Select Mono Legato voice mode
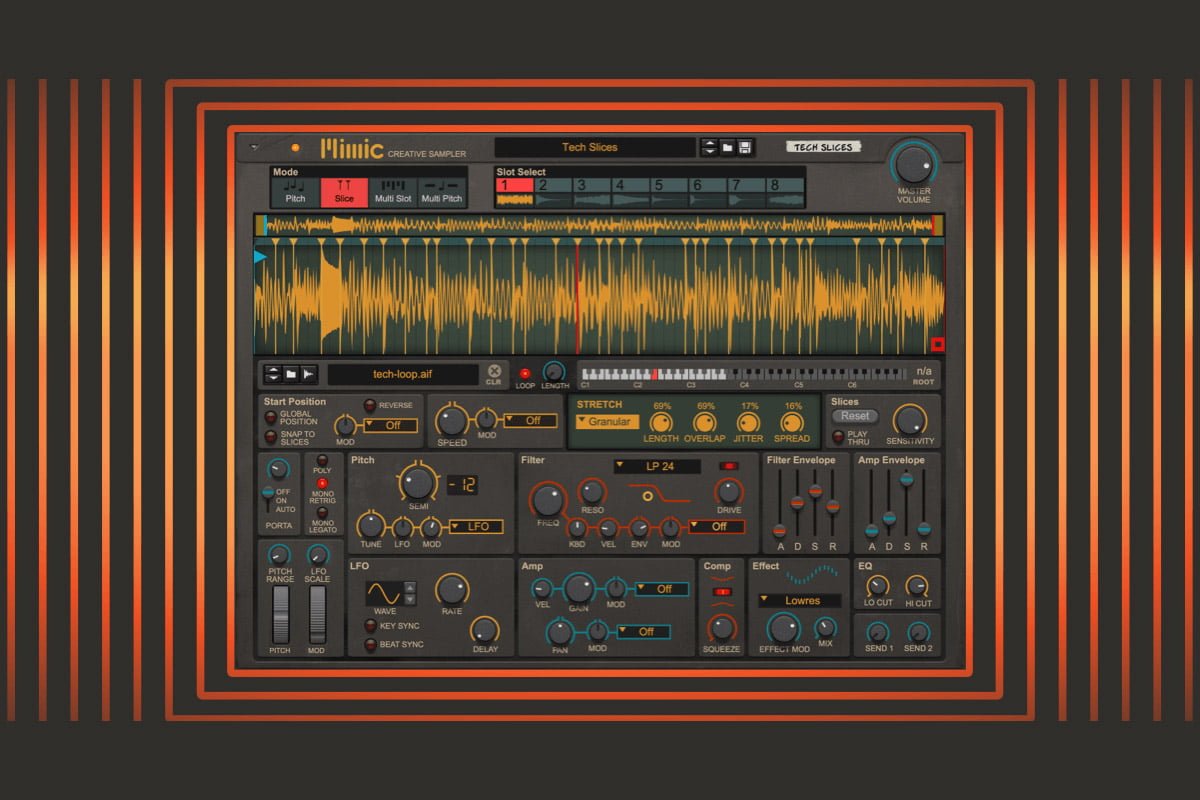The width and height of the screenshot is (1200, 800). point(322,514)
